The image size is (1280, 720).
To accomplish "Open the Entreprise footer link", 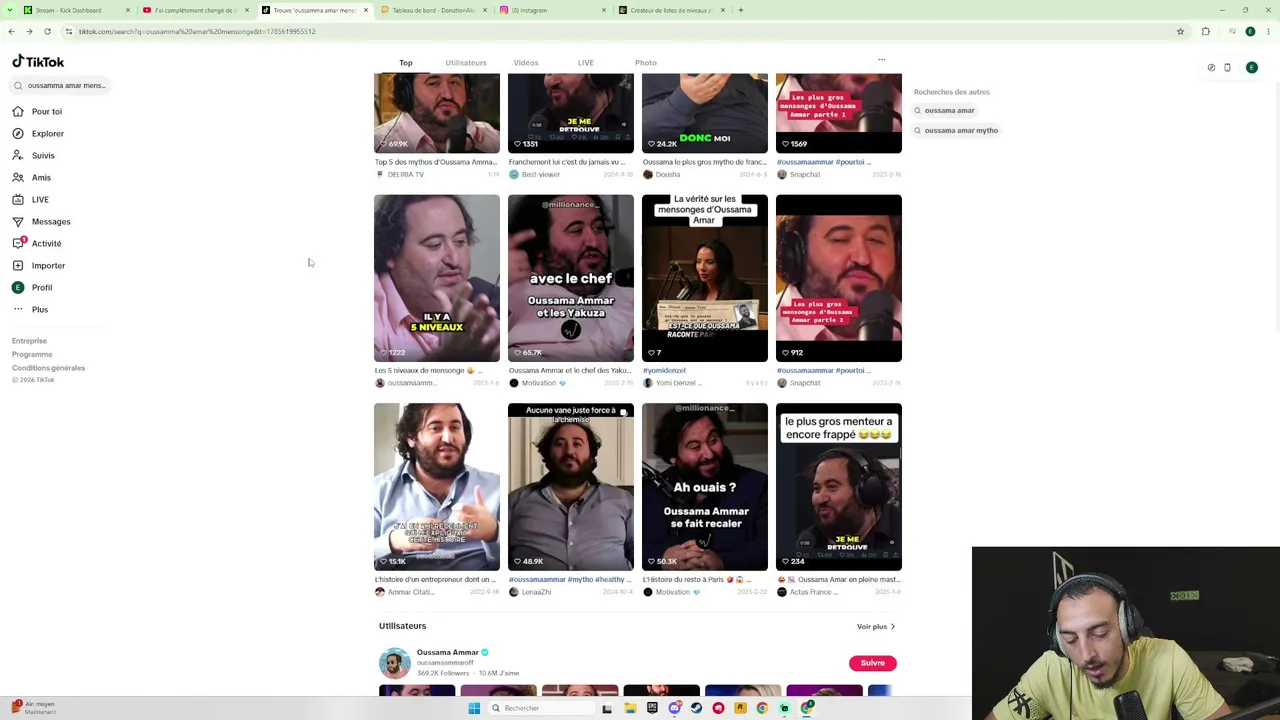I will [29, 341].
